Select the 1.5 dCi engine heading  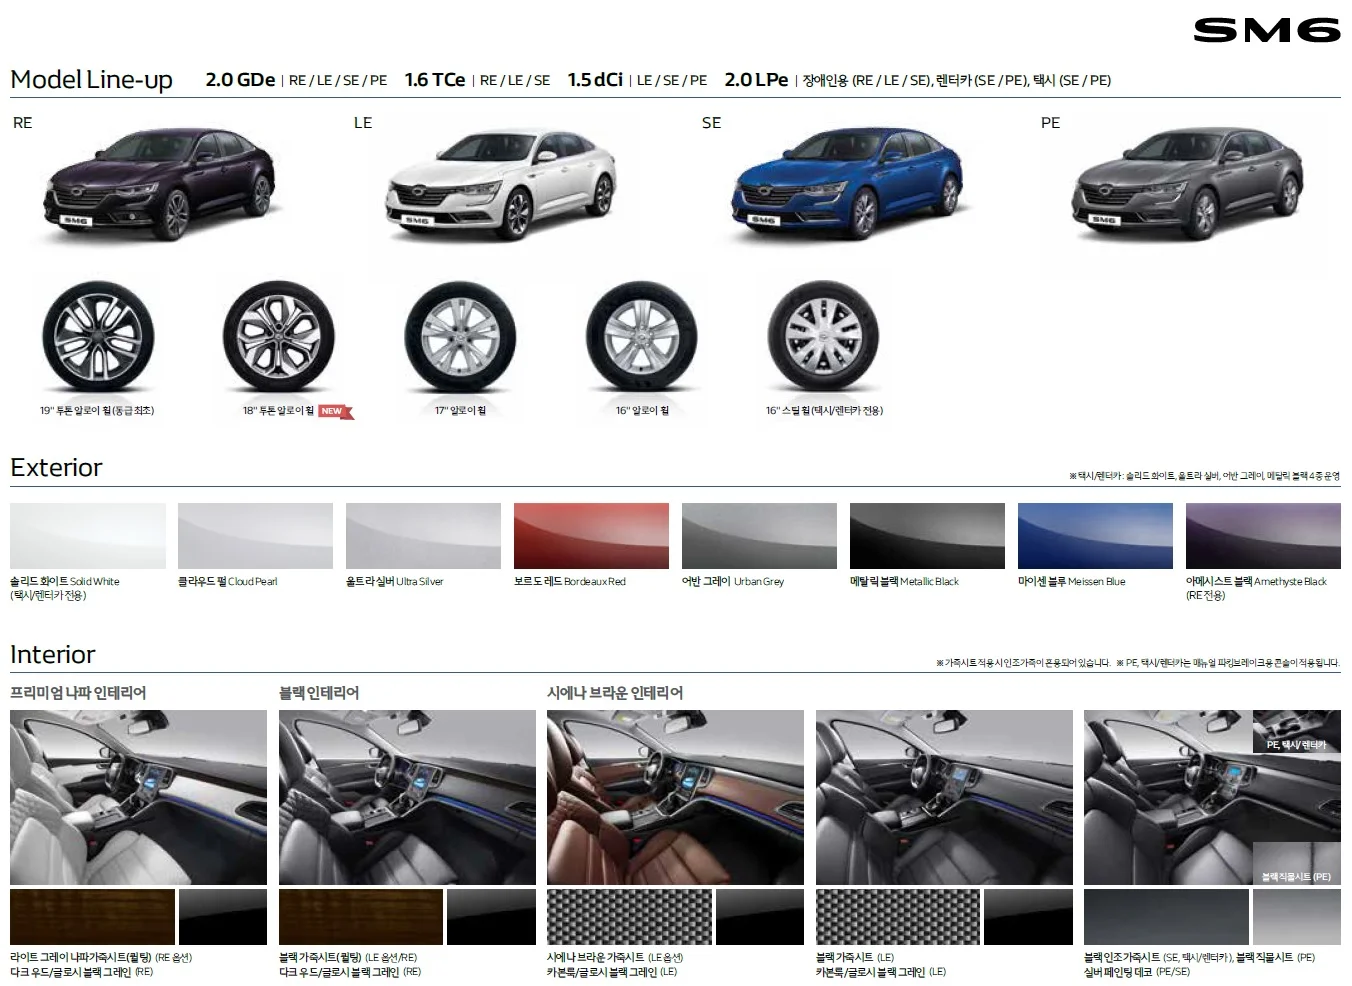tap(595, 80)
